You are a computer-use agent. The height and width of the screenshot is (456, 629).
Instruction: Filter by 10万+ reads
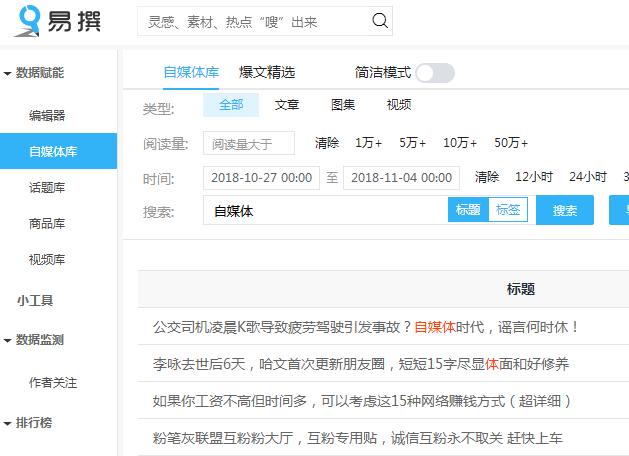(460, 143)
